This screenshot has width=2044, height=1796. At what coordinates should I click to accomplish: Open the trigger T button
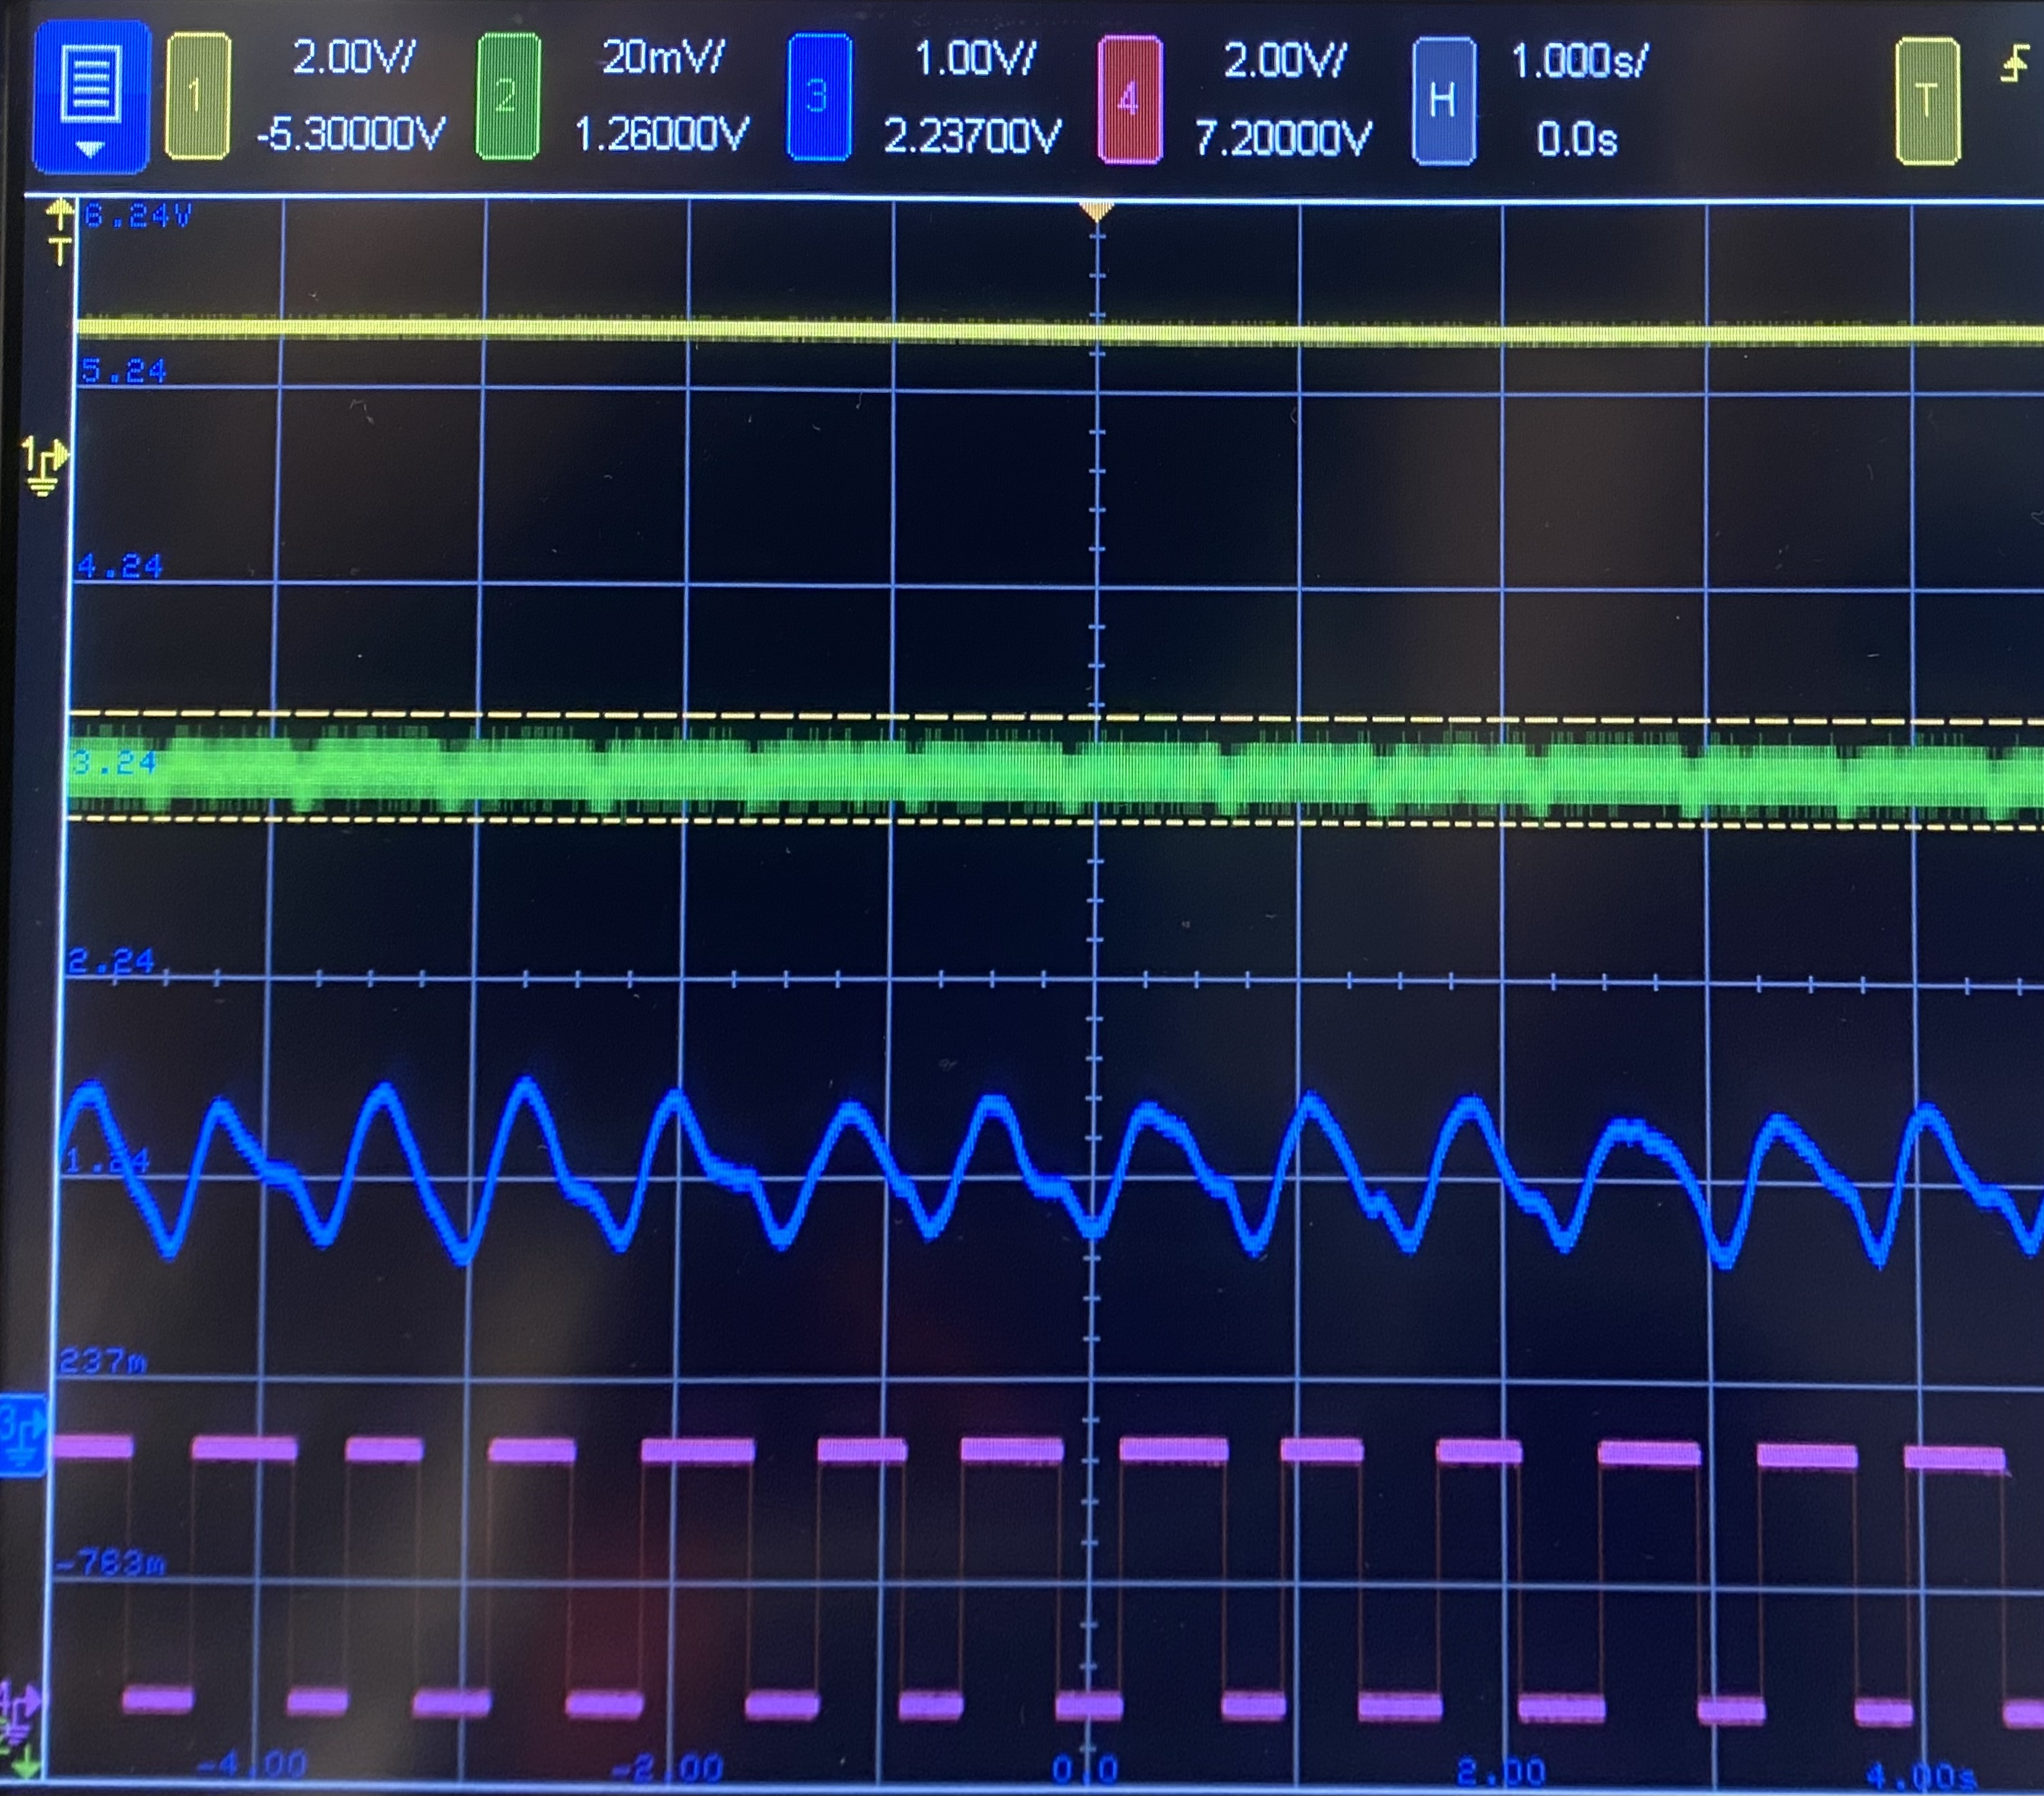[x=1927, y=100]
